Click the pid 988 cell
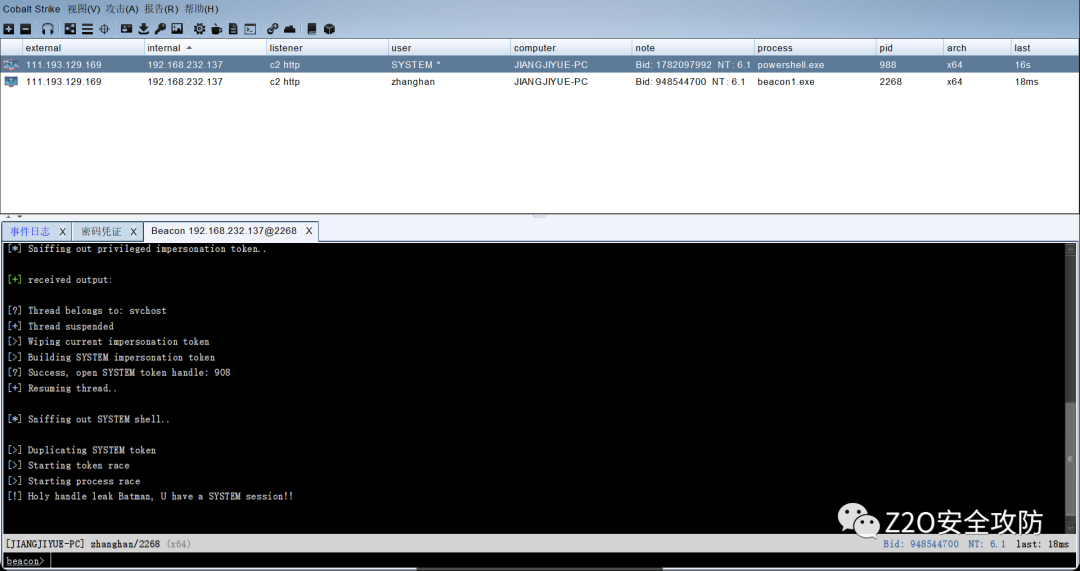This screenshot has height=571, width=1080. [909, 65]
